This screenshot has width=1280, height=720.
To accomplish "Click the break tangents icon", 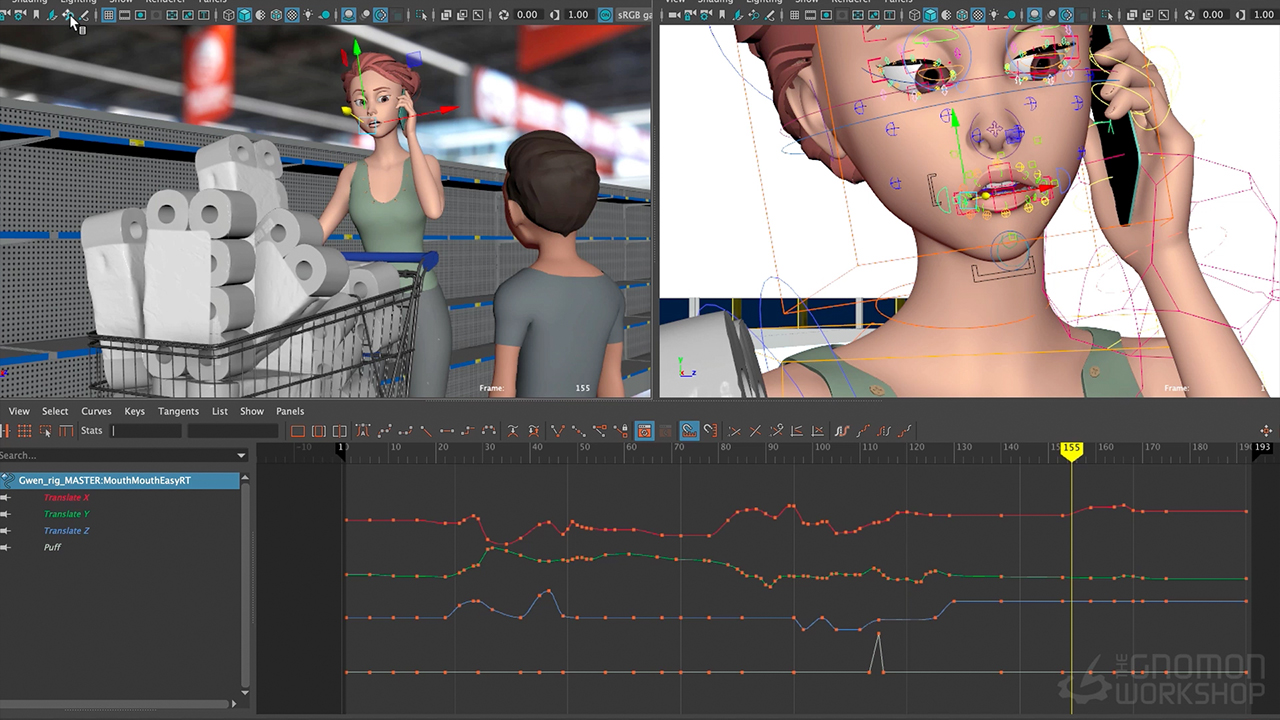I will [x=558, y=431].
